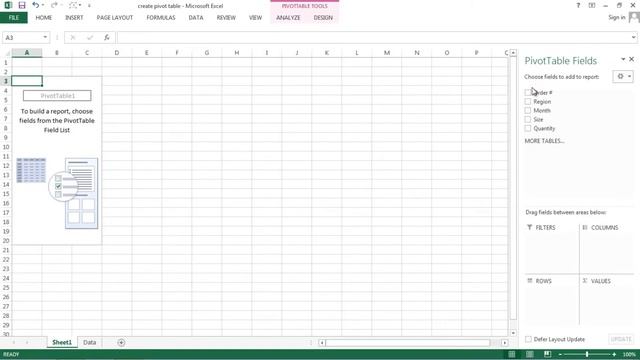Open the FORMULAS tab

pos(161,18)
